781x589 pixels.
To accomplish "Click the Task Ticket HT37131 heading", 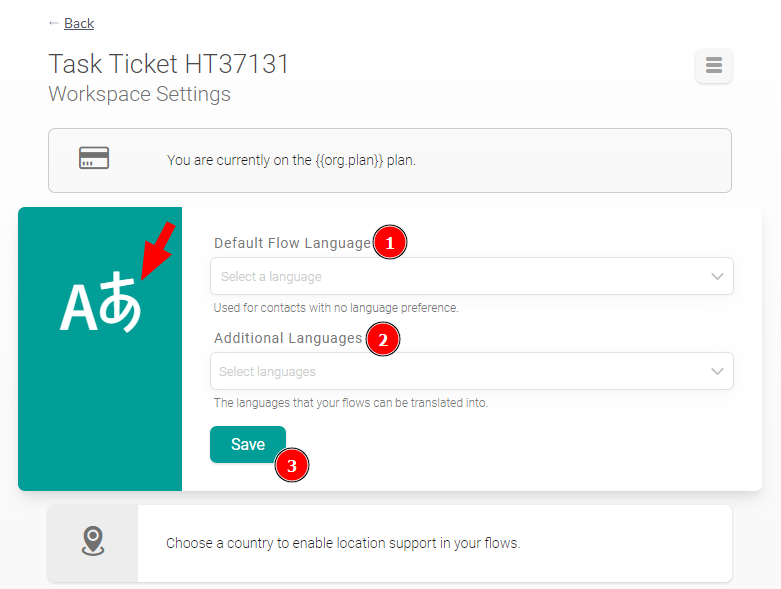I will pyautogui.click(x=169, y=65).
